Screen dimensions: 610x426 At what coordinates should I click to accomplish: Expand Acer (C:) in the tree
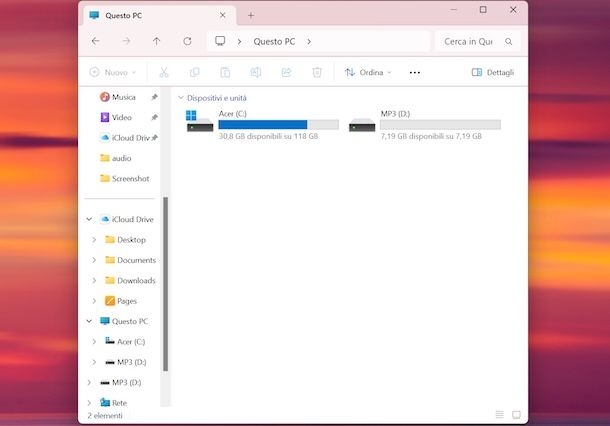[x=94, y=341]
